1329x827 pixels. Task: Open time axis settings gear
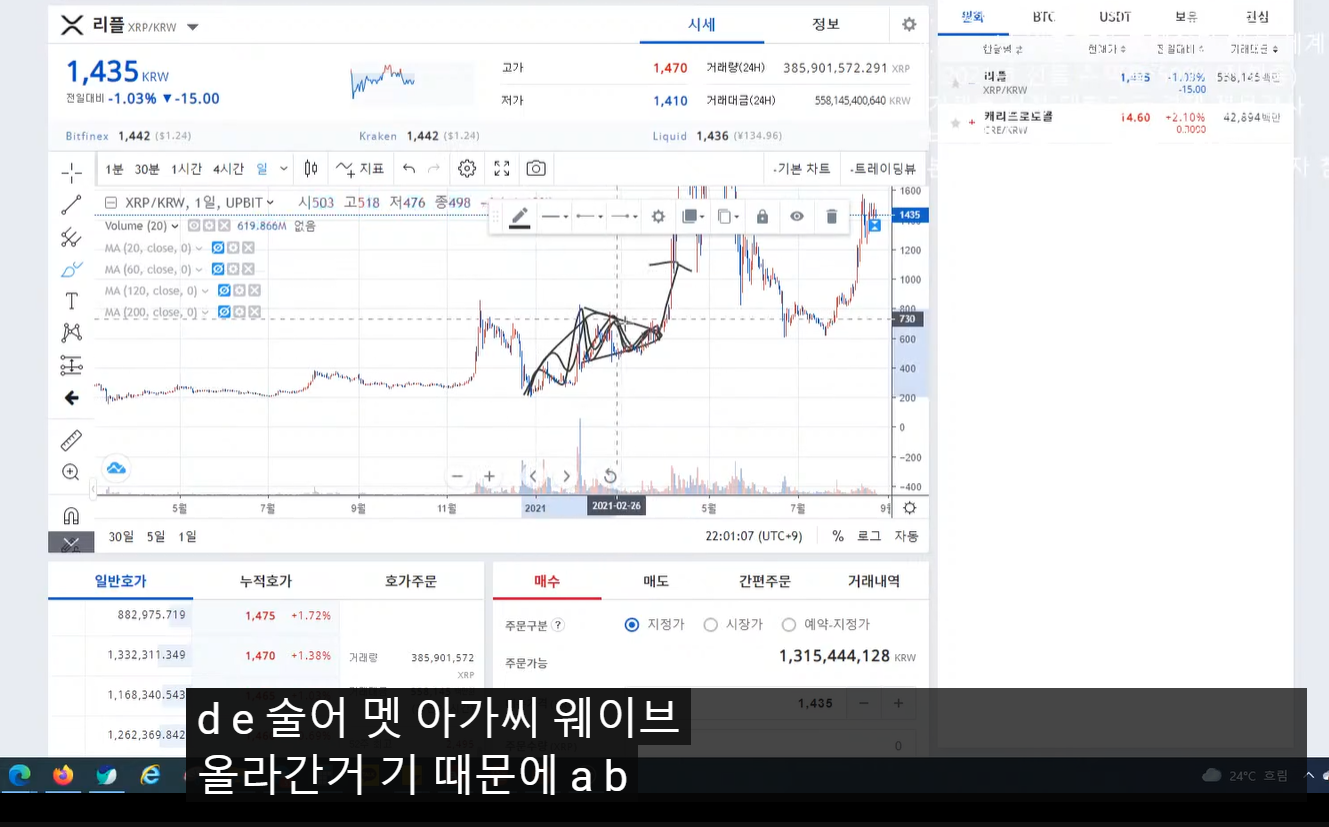tap(909, 508)
